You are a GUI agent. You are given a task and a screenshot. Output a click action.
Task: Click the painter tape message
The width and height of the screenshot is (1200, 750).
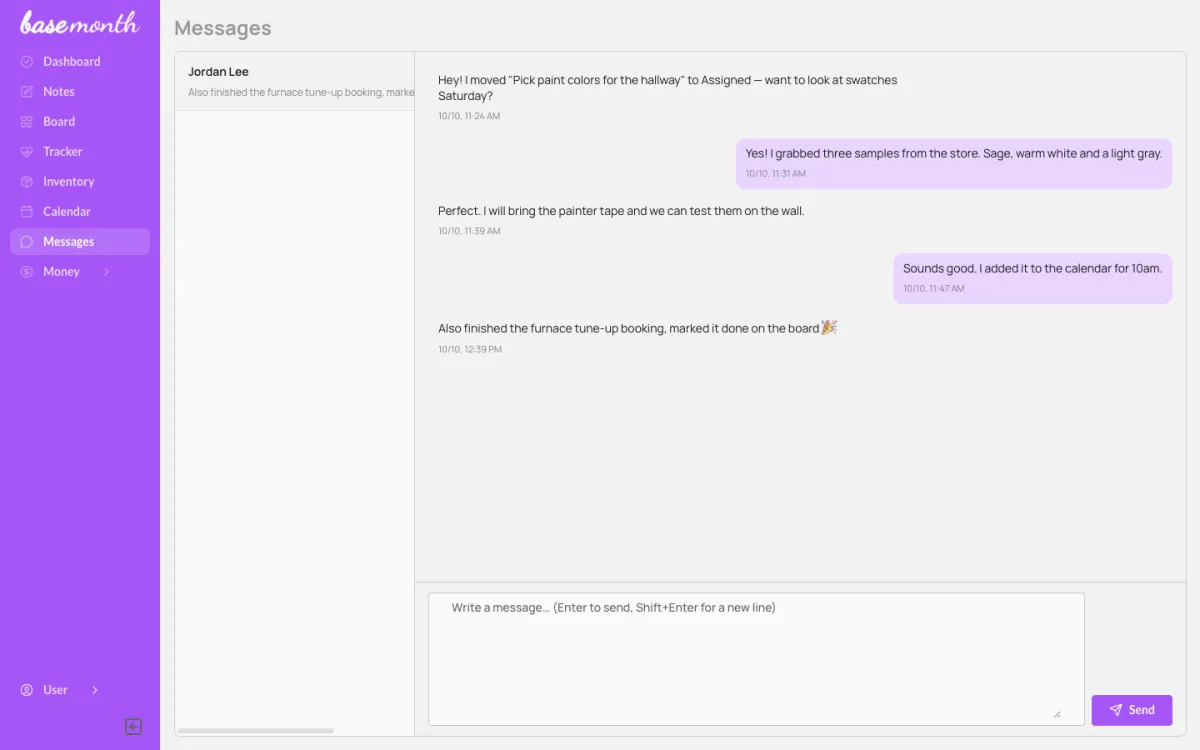(x=621, y=211)
